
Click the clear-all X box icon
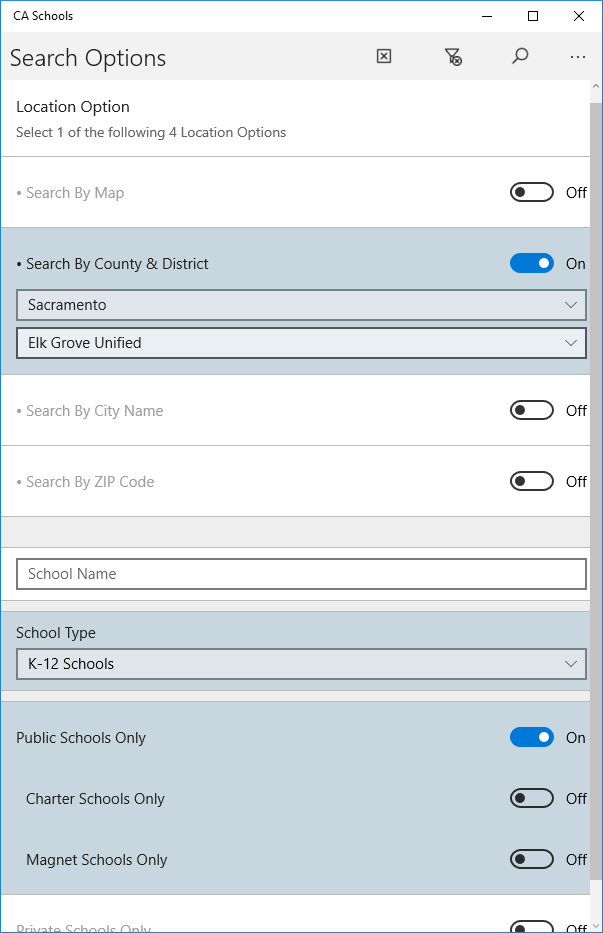(384, 57)
